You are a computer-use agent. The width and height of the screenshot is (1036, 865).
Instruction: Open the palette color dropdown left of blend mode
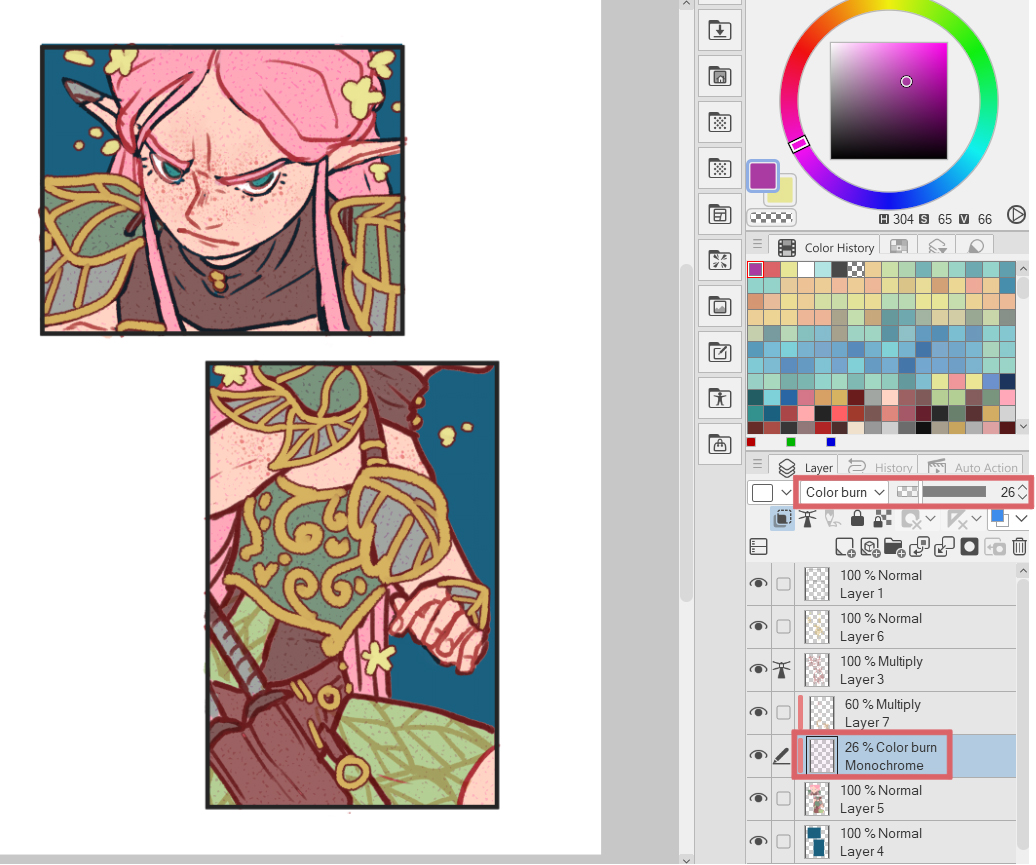pos(768,492)
